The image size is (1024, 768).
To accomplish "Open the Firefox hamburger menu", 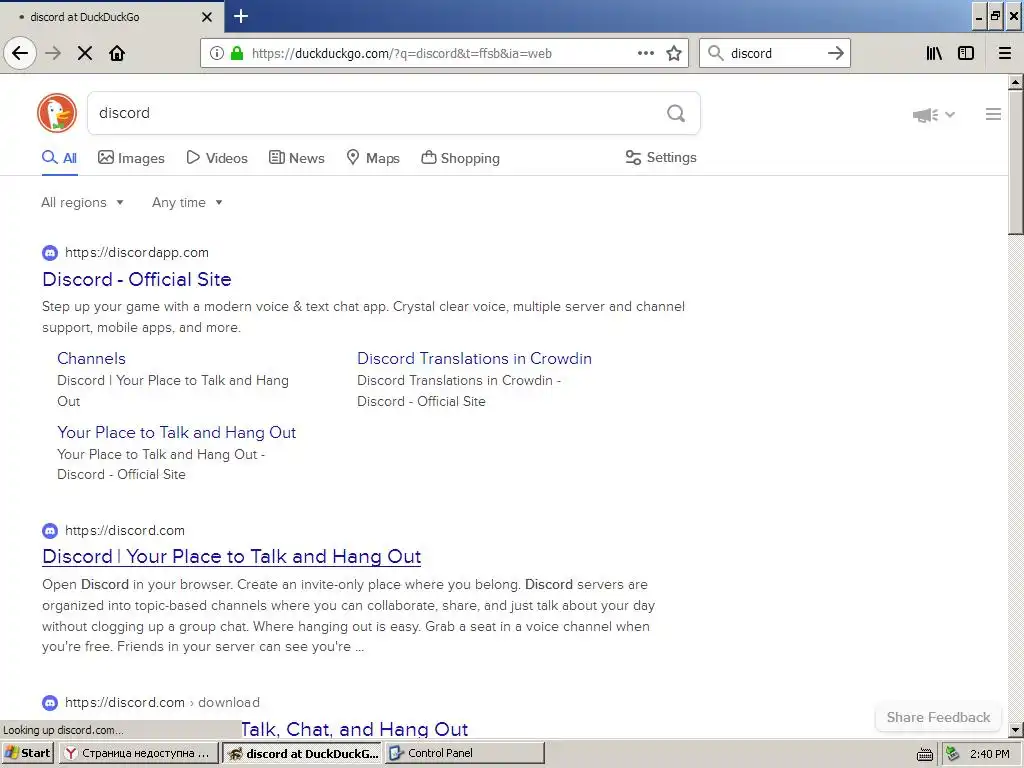I will 1005,54.
